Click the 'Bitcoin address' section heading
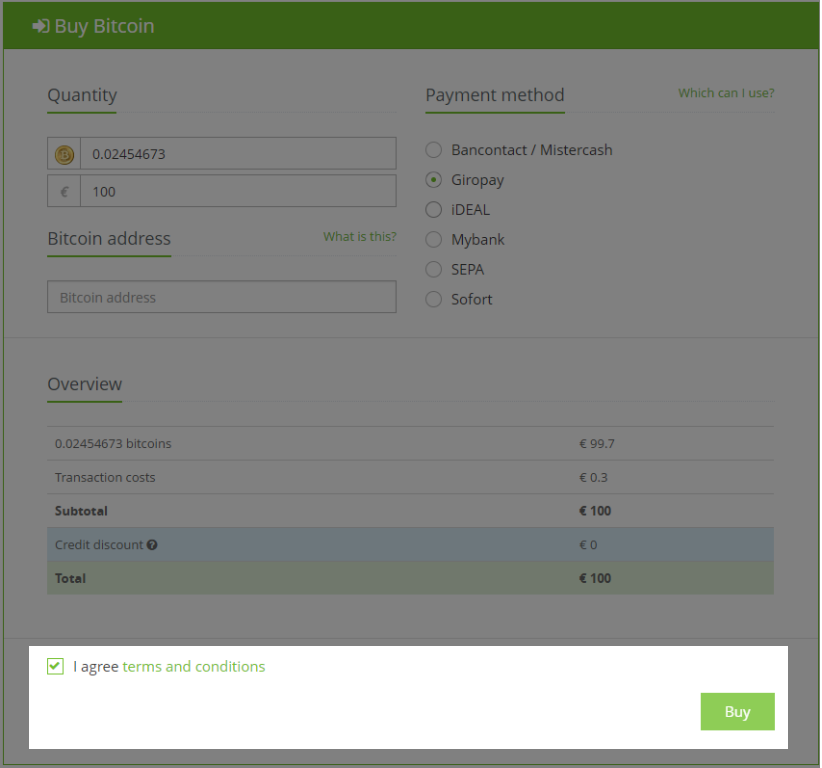822x768 pixels. tap(109, 239)
